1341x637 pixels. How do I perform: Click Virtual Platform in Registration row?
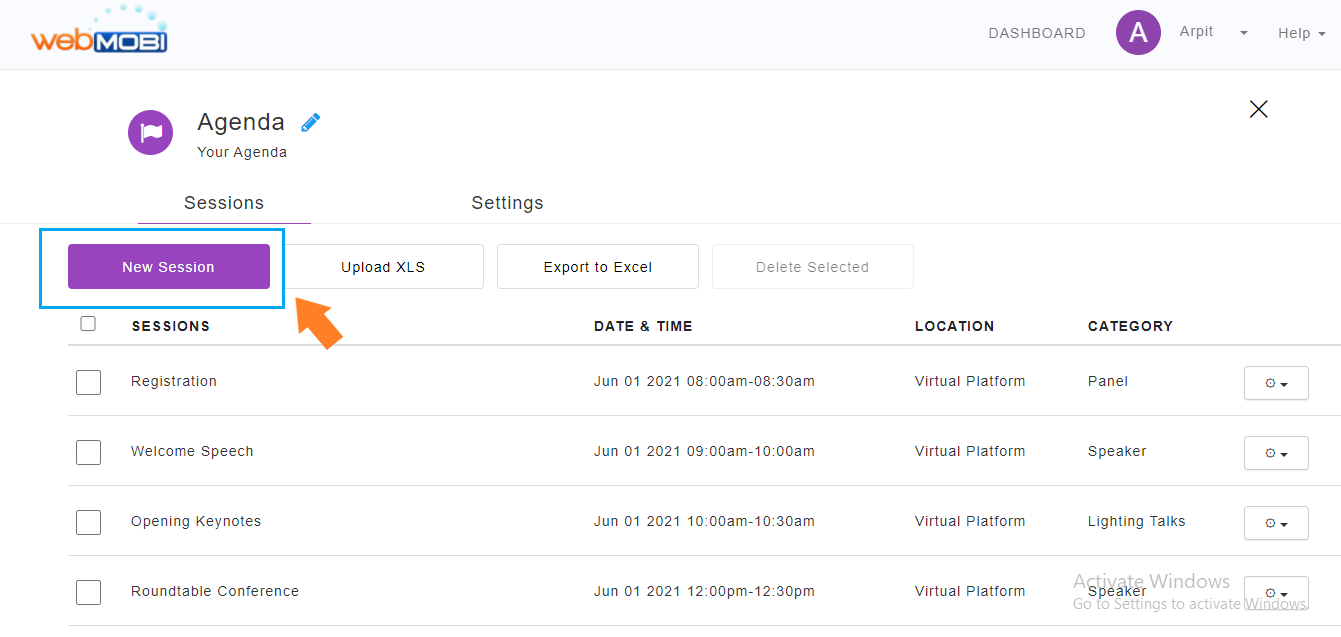click(970, 381)
